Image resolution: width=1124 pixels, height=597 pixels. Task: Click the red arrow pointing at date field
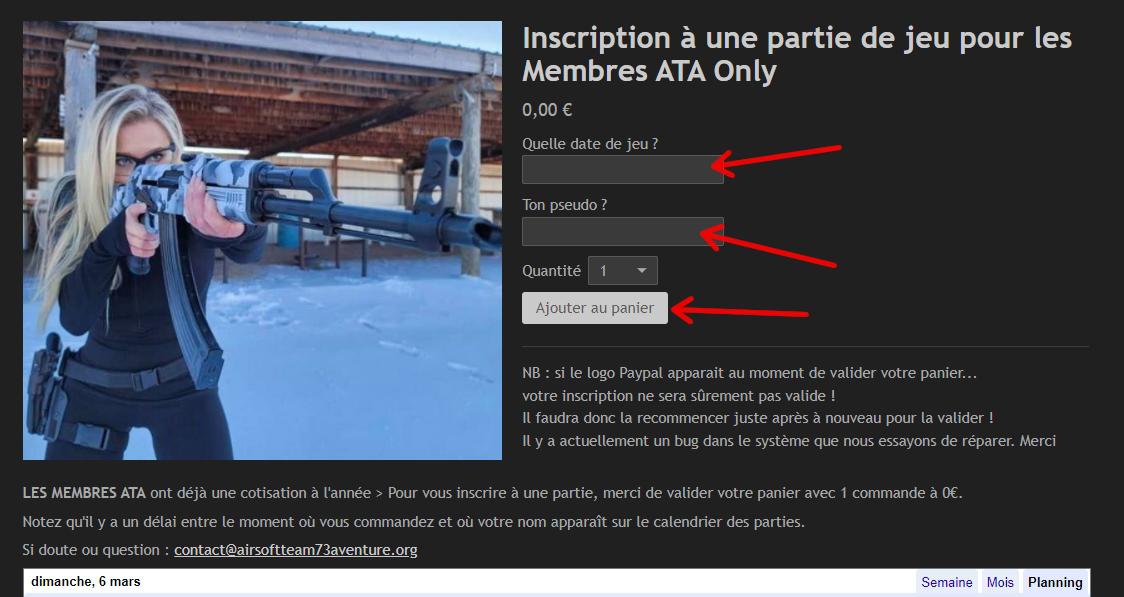tap(776, 161)
